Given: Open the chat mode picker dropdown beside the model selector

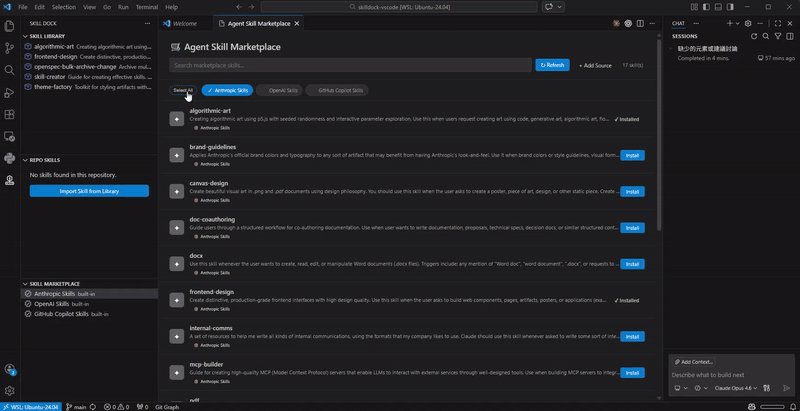Looking at the screenshot, I should pyautogui.click(x=701, y=388).
